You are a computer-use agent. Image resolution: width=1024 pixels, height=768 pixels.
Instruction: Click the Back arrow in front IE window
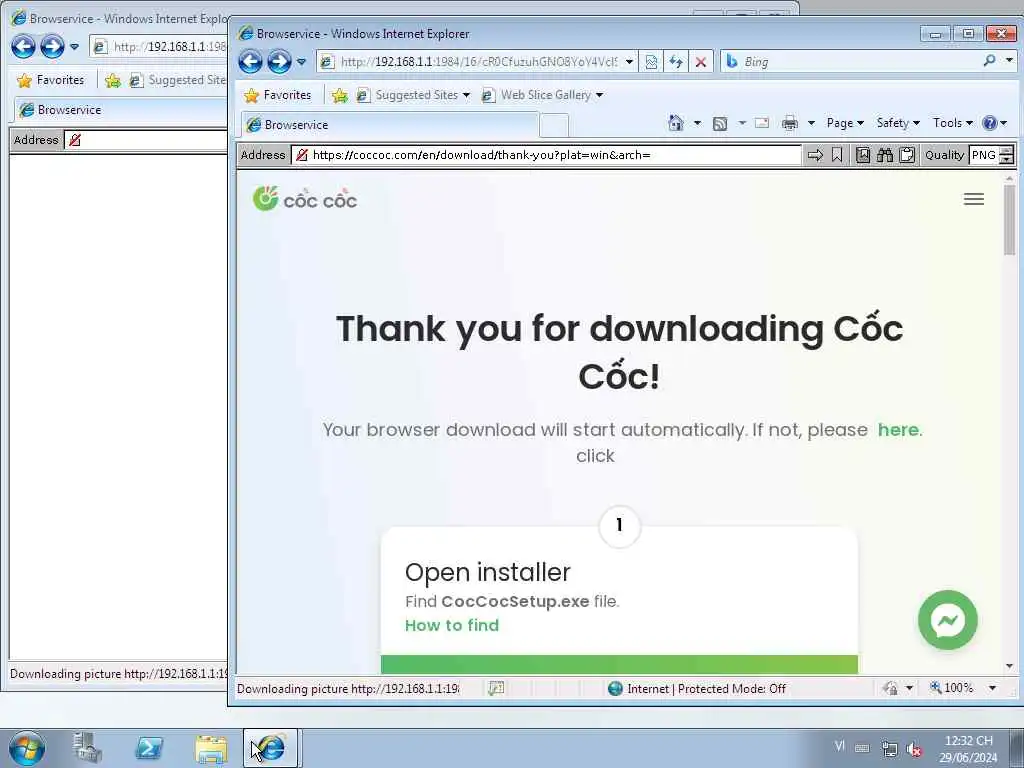point(250,62)
